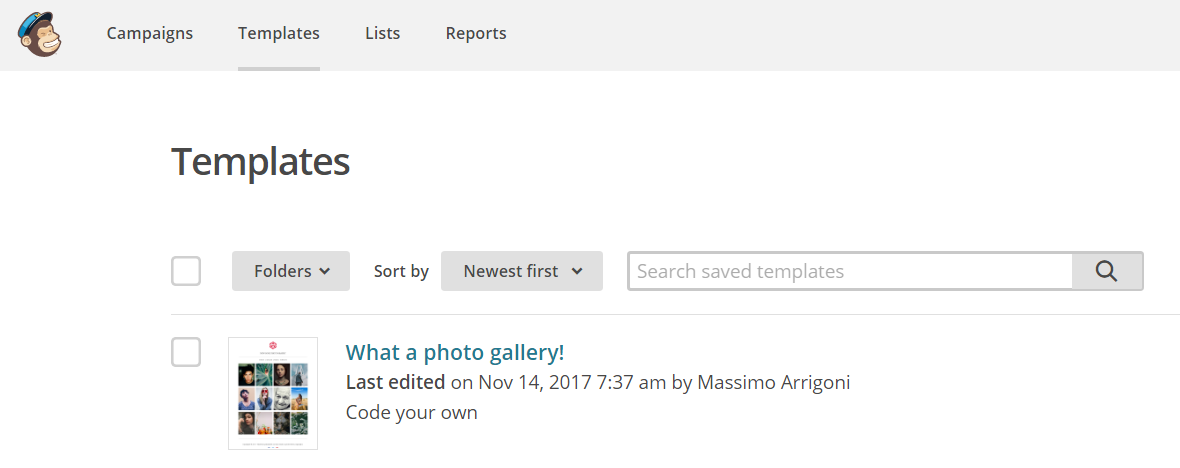
Task: Click the large Templates page heading
Action: (260, 161)
